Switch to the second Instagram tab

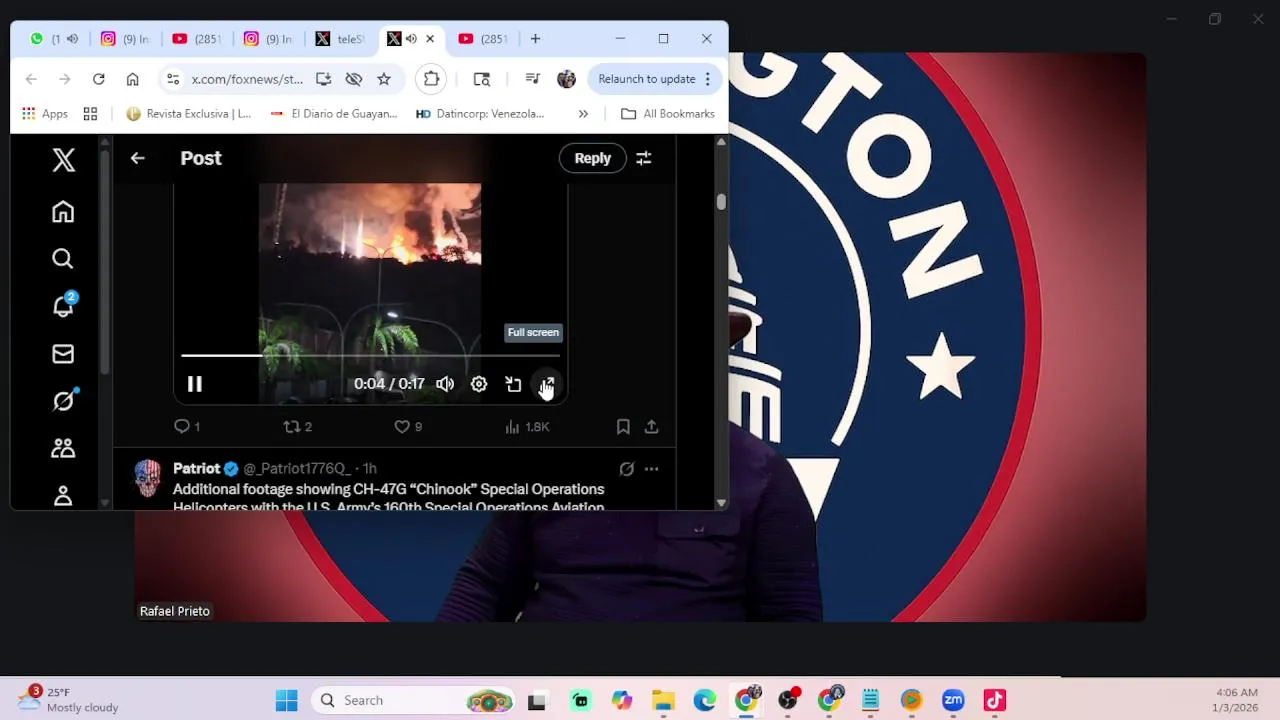(268, 39)
